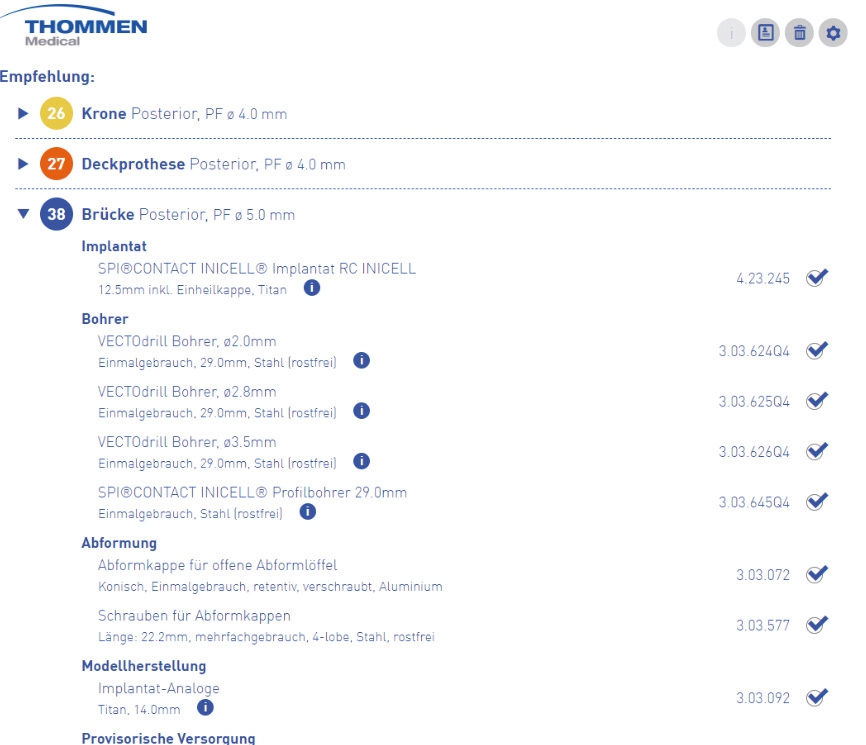Viewport: 866px width, 745px height.
Task: Collapse the Brücke tooth 38 section
Action: [x=23, y=214]
